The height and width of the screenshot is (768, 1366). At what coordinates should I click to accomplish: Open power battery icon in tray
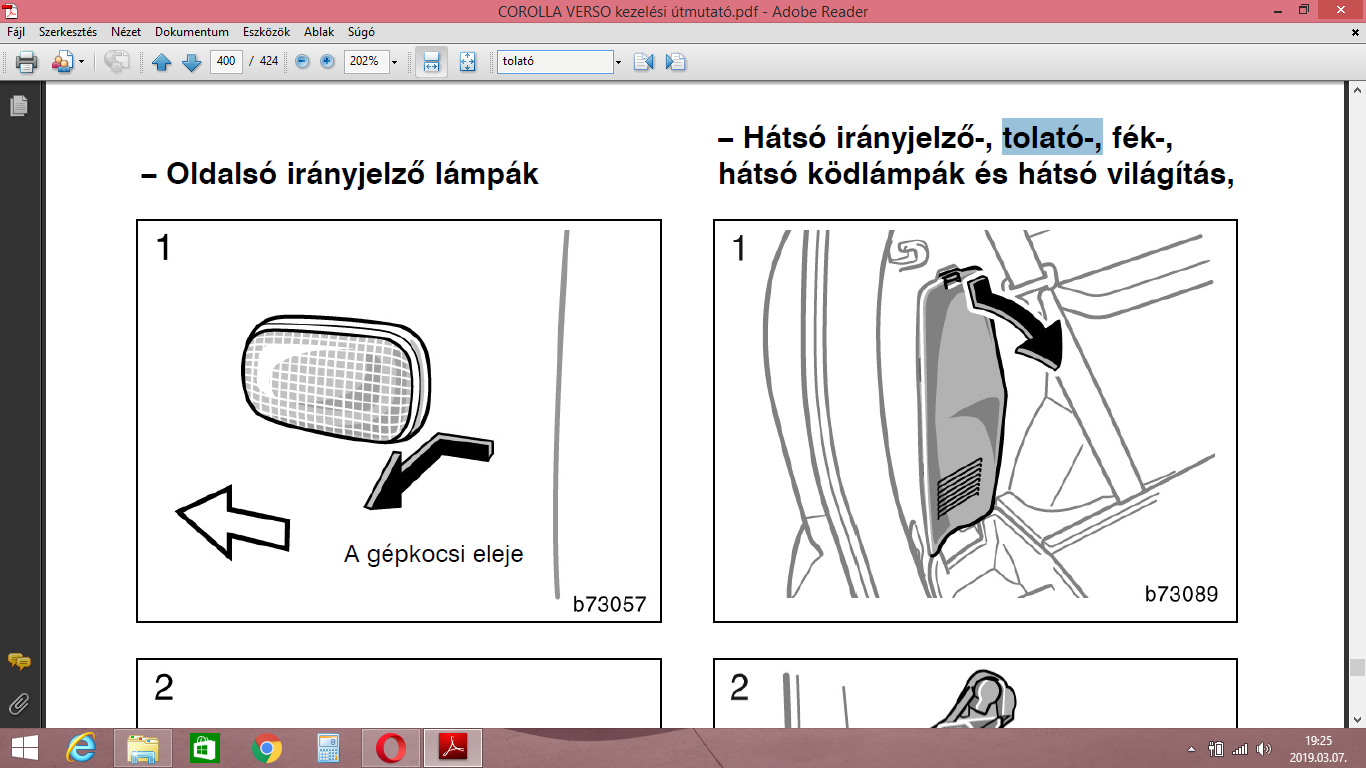click(x=1216, y=748)
